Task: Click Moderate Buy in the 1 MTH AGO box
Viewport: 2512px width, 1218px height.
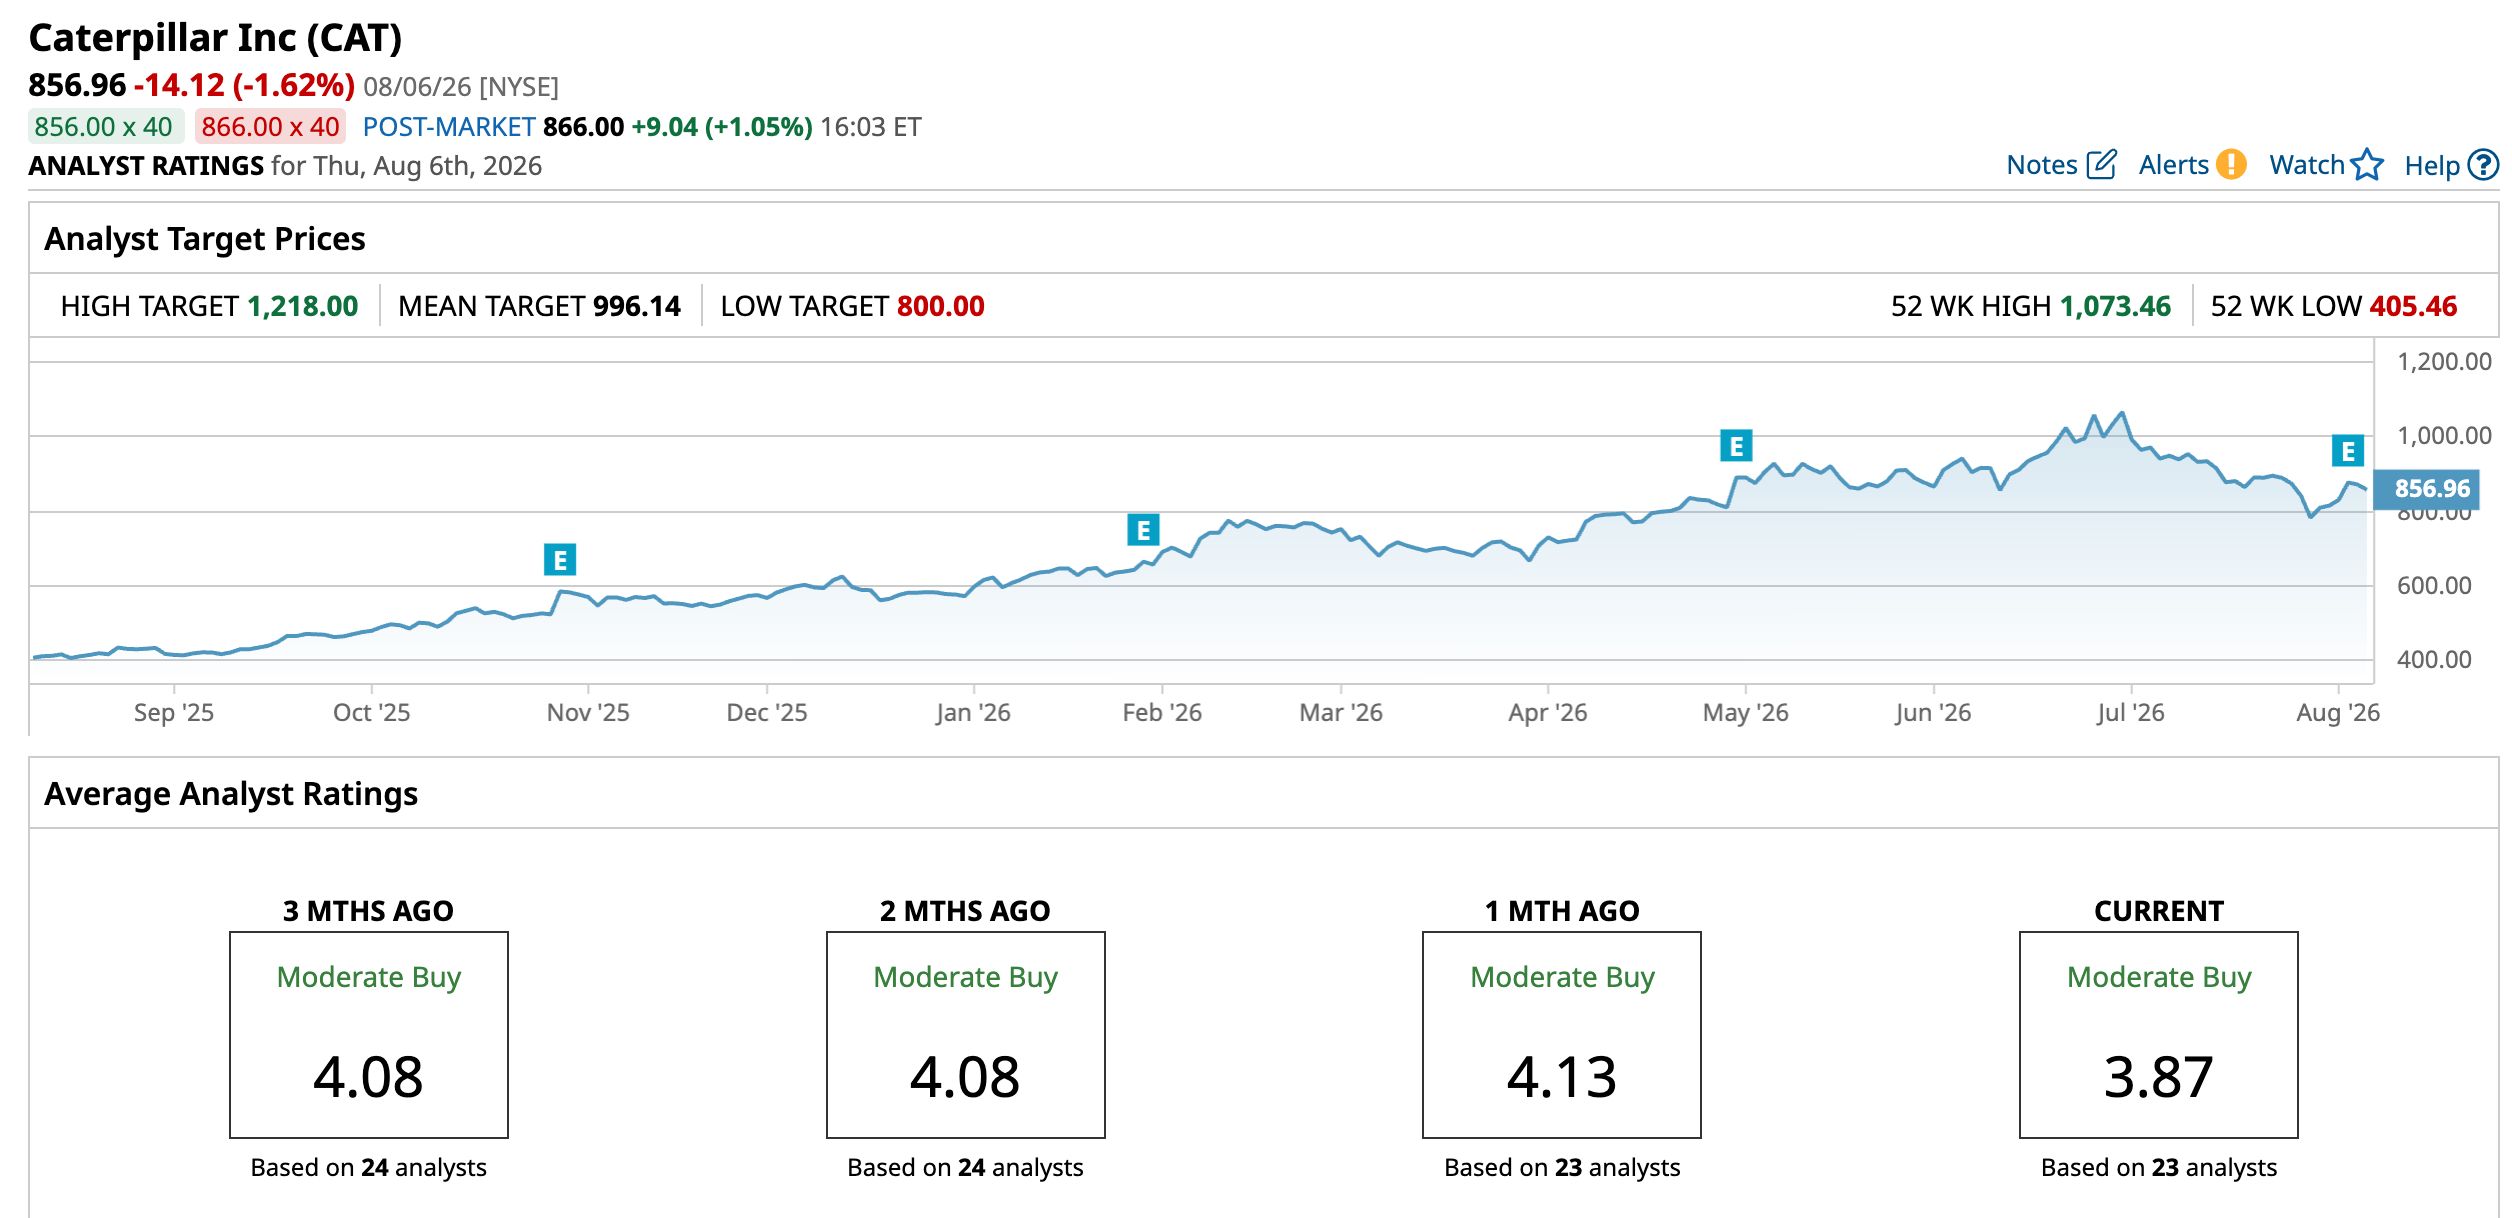Action: (1562, 977)
